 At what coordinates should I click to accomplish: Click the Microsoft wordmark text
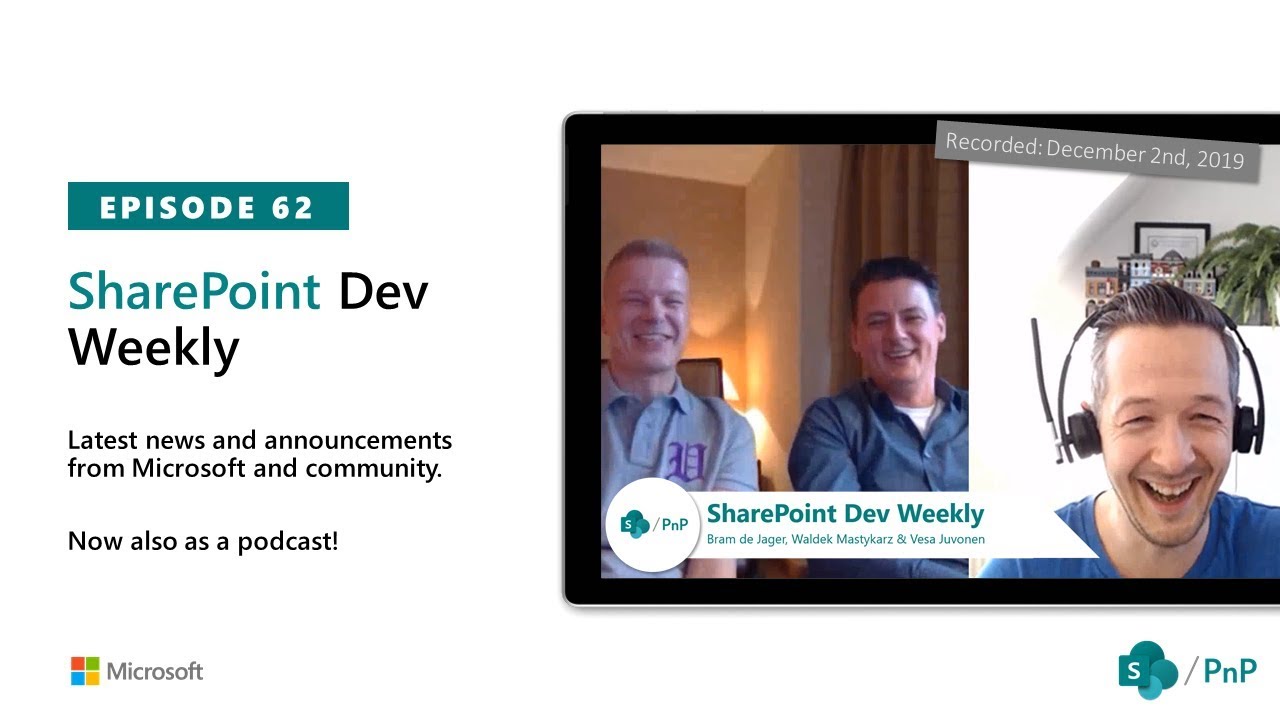pos(155,671)
